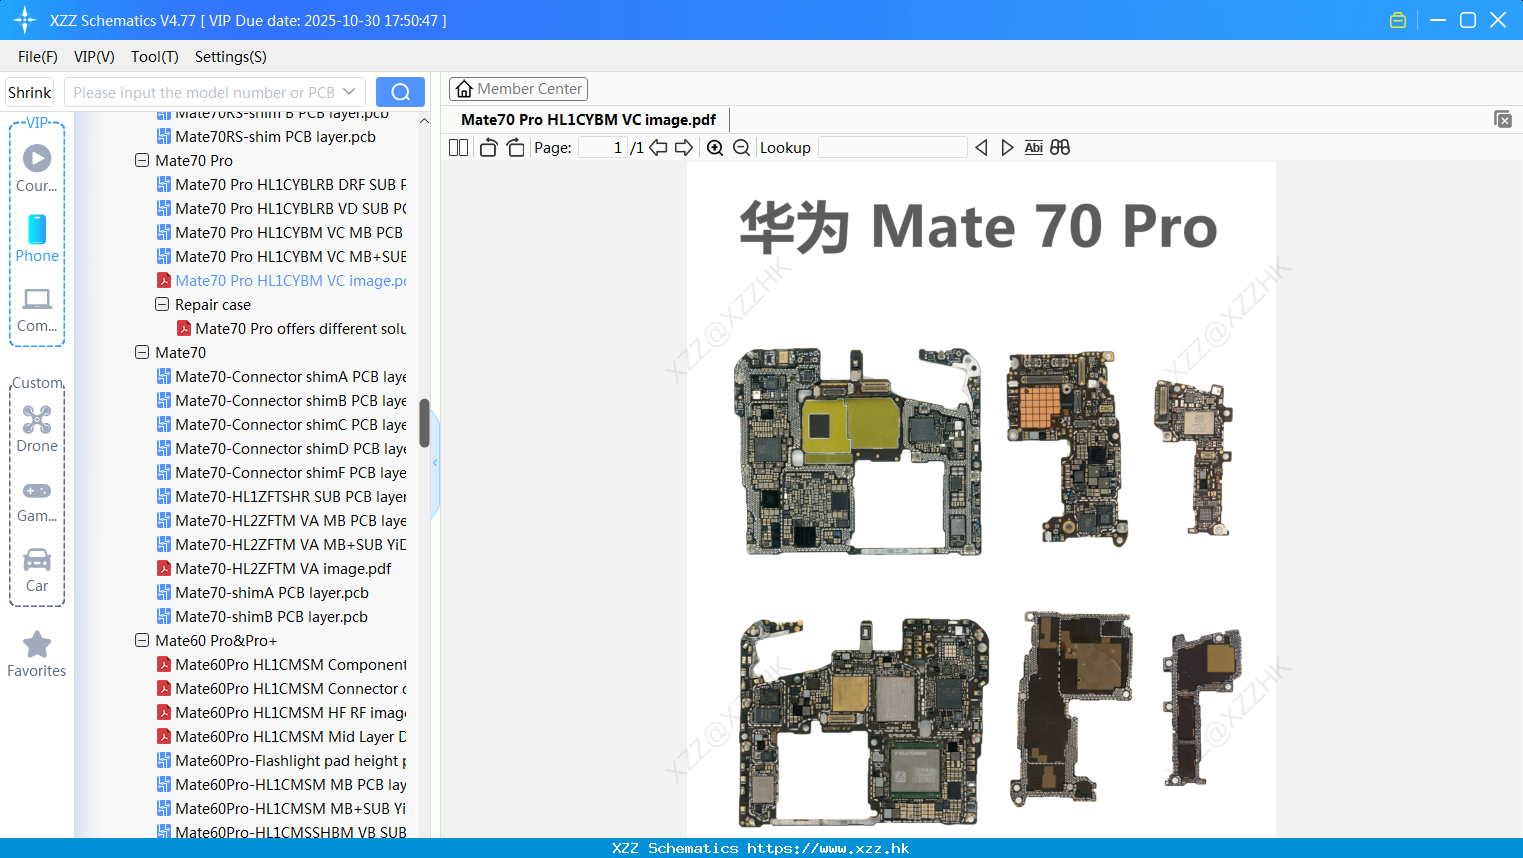Click the two-page view layout icon
Viewport: 1523px width, 858px height.
point(458,148)
